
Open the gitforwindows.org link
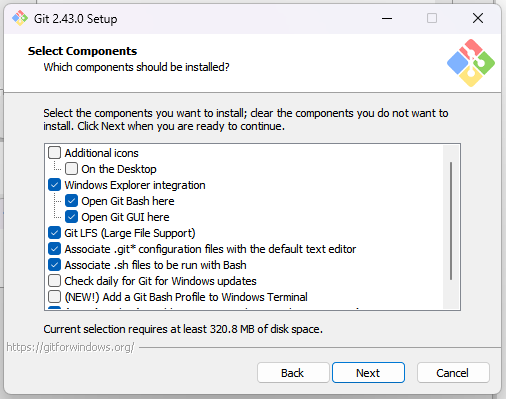pos(70,347)
